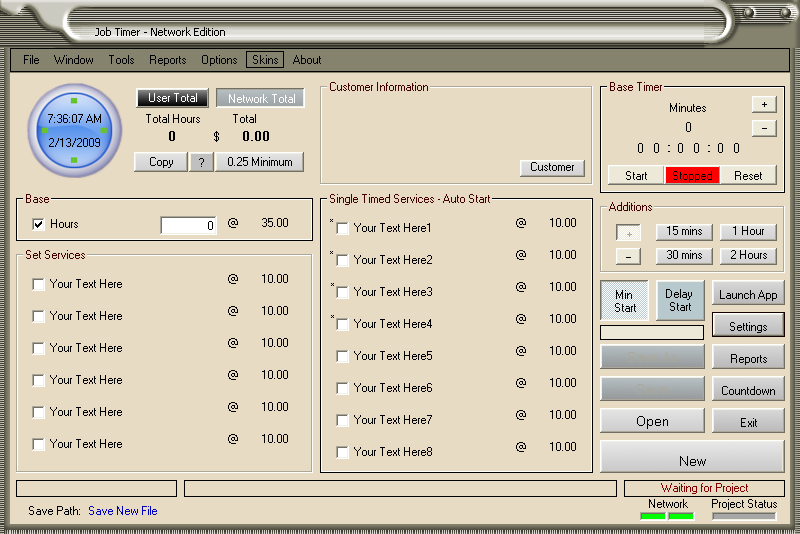Click the Waiting for Project status box
Screen dimensions: 800x534
pos(704,488)
